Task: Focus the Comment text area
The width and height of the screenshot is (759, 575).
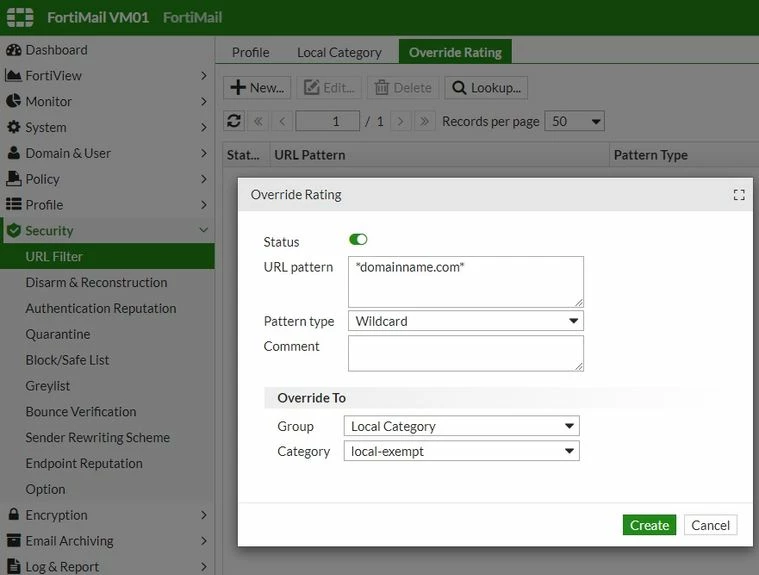Action: 466,353
